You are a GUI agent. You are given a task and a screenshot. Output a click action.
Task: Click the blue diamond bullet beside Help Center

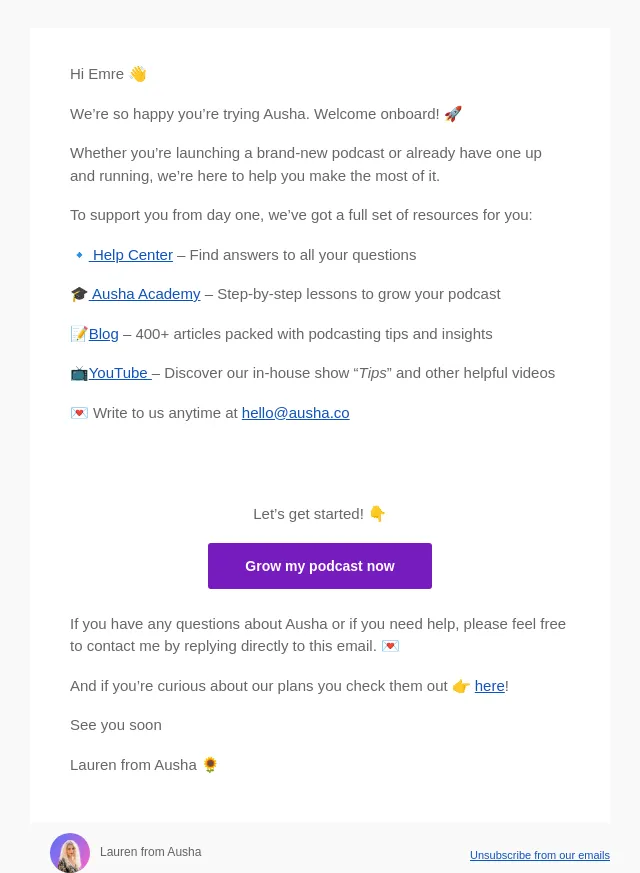click(x=79, y=255)
